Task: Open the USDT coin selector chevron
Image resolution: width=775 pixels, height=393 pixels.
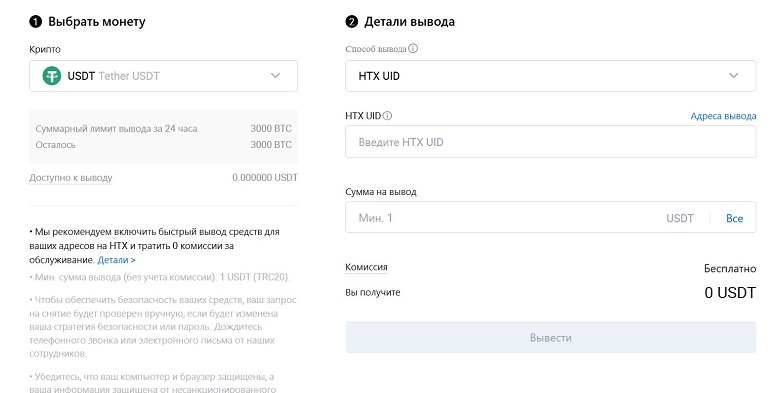Action: point(275,76)
